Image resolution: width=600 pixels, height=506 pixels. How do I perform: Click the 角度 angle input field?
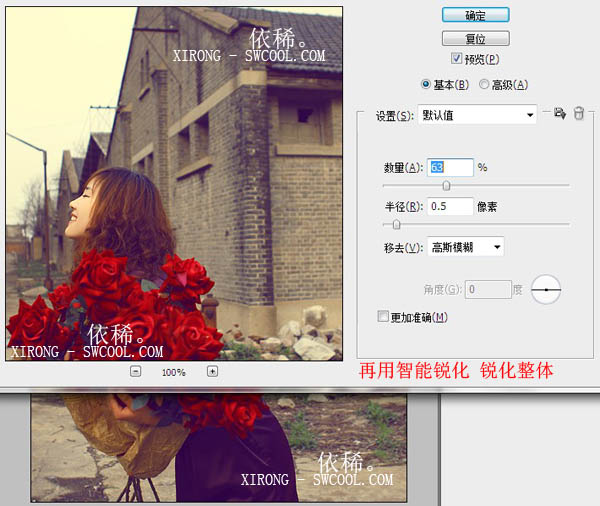coord(487,290)
